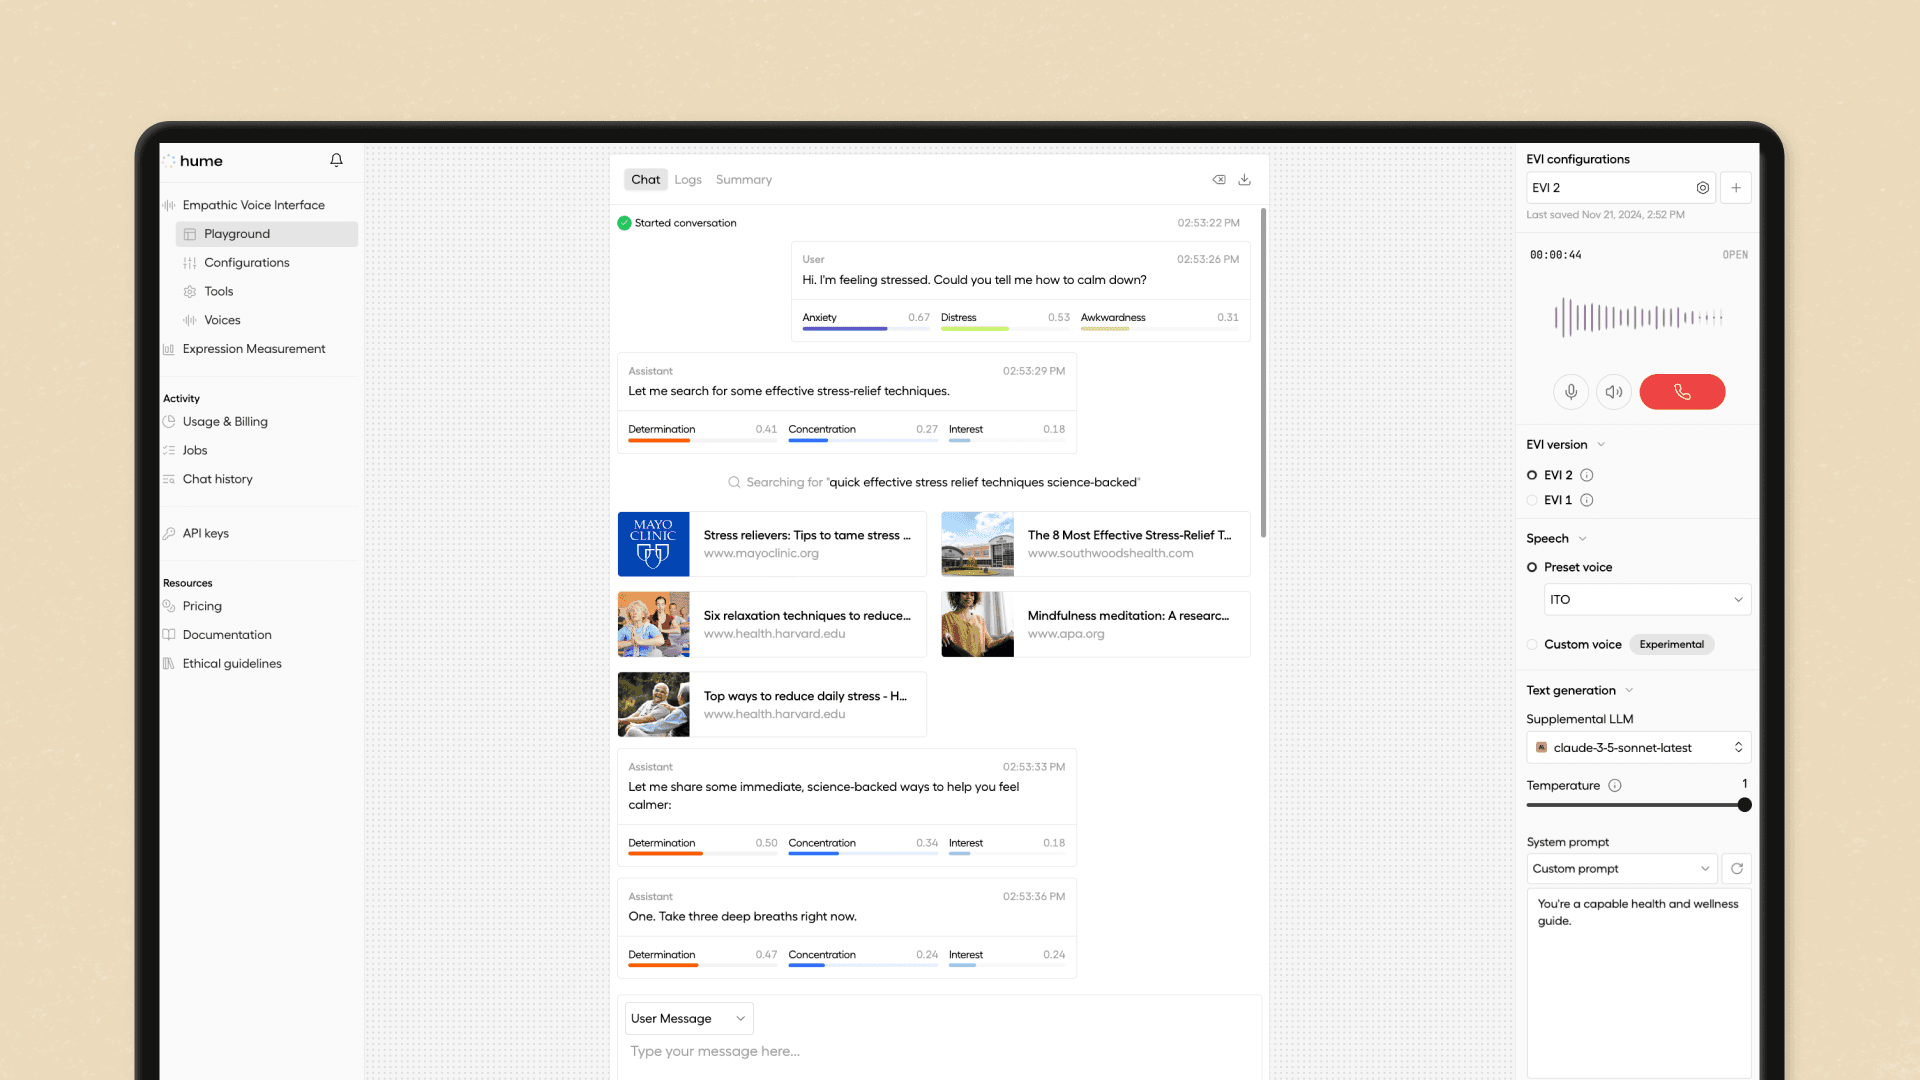This screenshot has width=1920, height=1080.
Task: Mute the microphone
Action: (1571, 392)
